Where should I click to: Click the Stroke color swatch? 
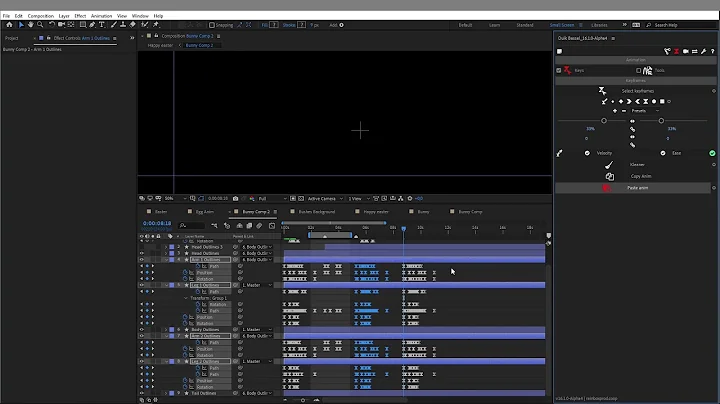(x=301, y=25)
